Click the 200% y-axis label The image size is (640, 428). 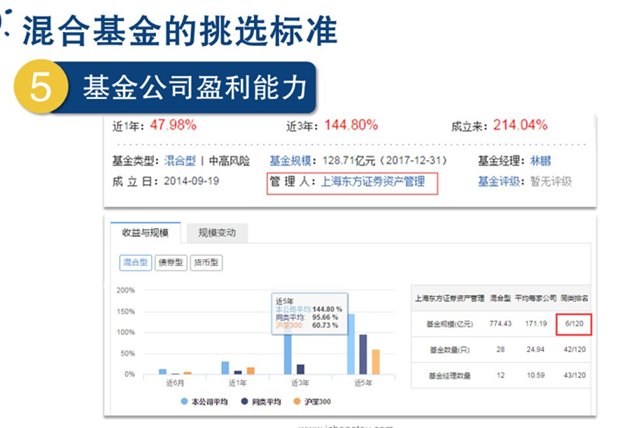125,290
